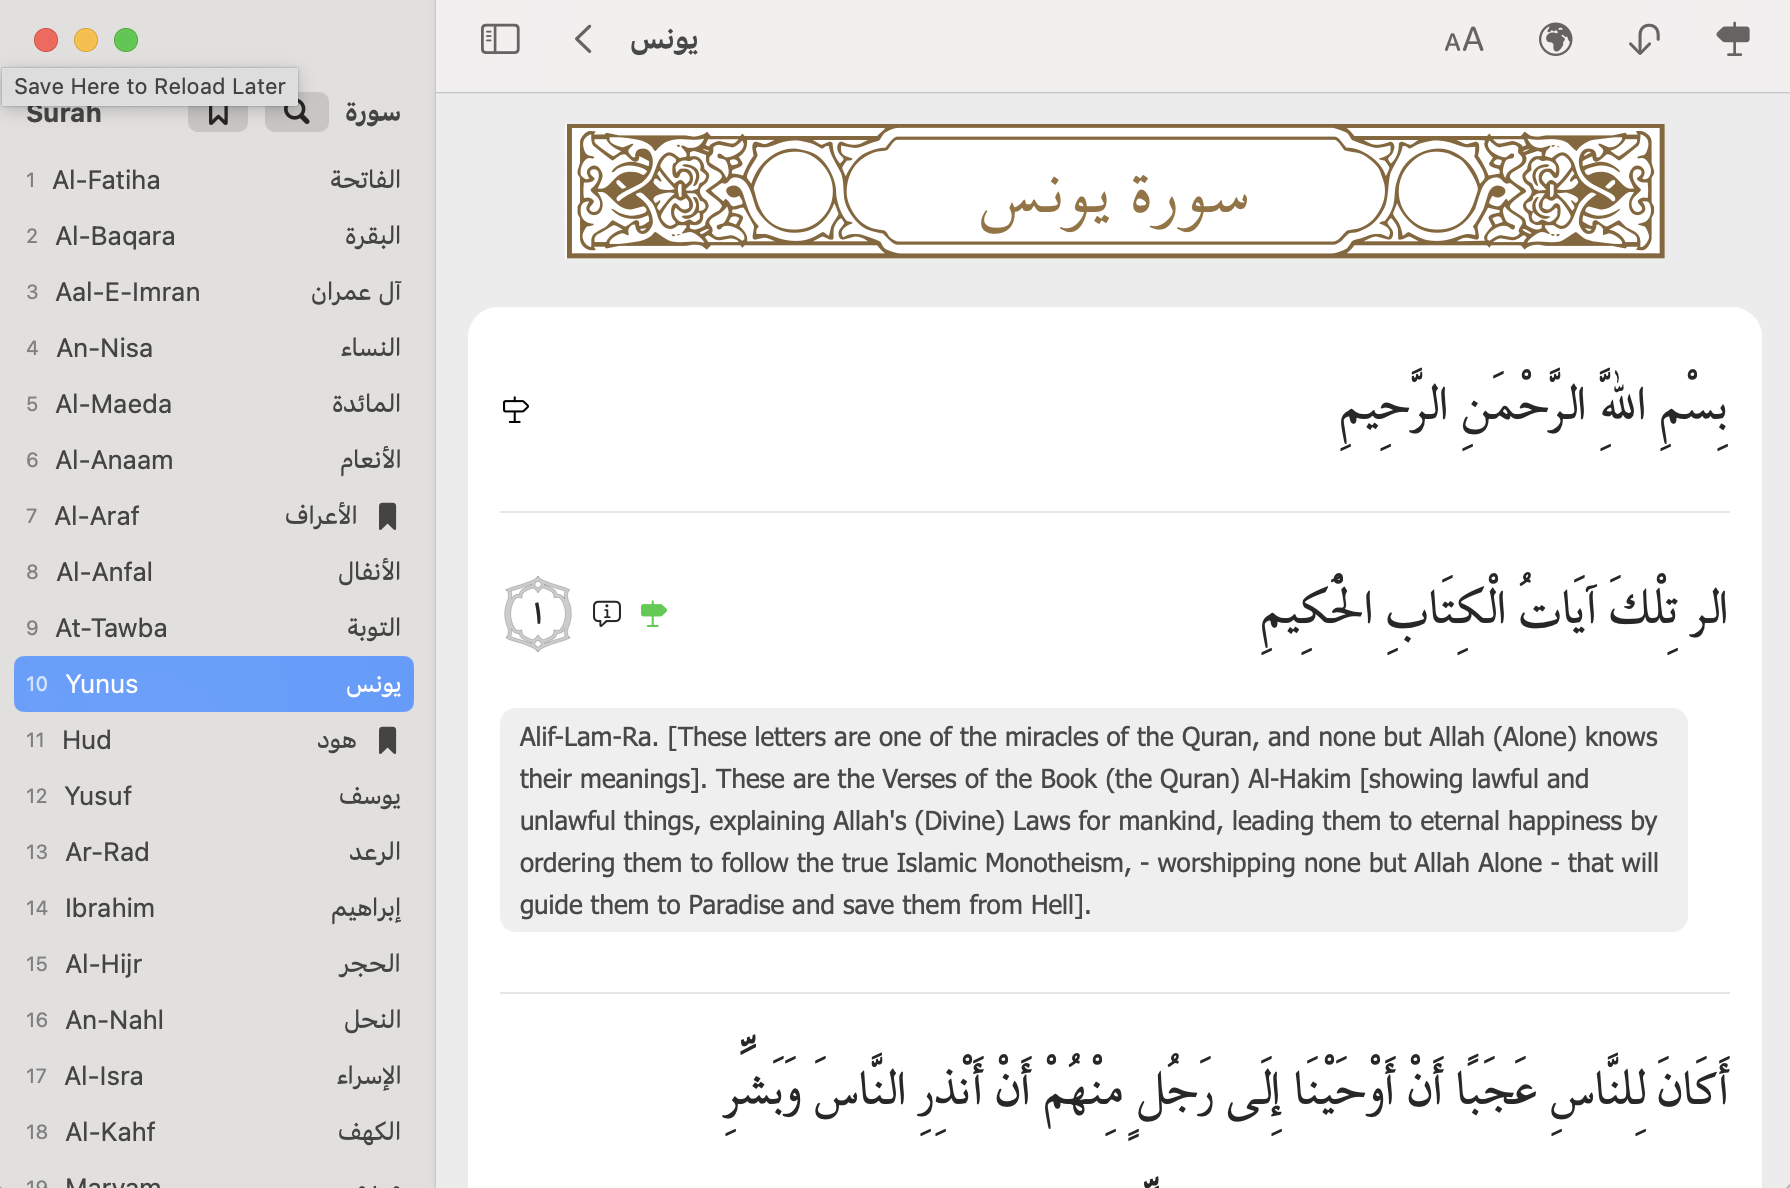
Task: Toggle the sidebar panel
Action: click(500, 39)
